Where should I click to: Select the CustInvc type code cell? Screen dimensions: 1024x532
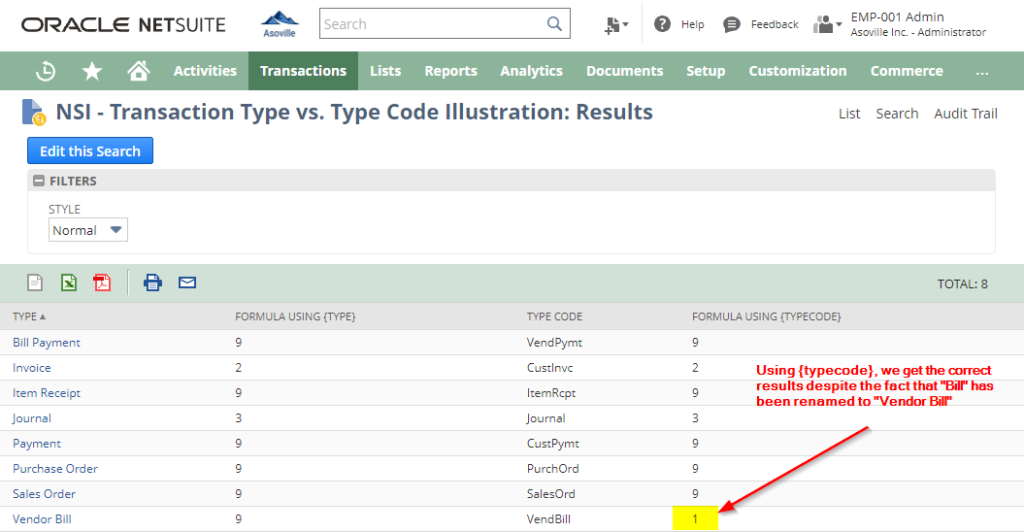point(550,368)
